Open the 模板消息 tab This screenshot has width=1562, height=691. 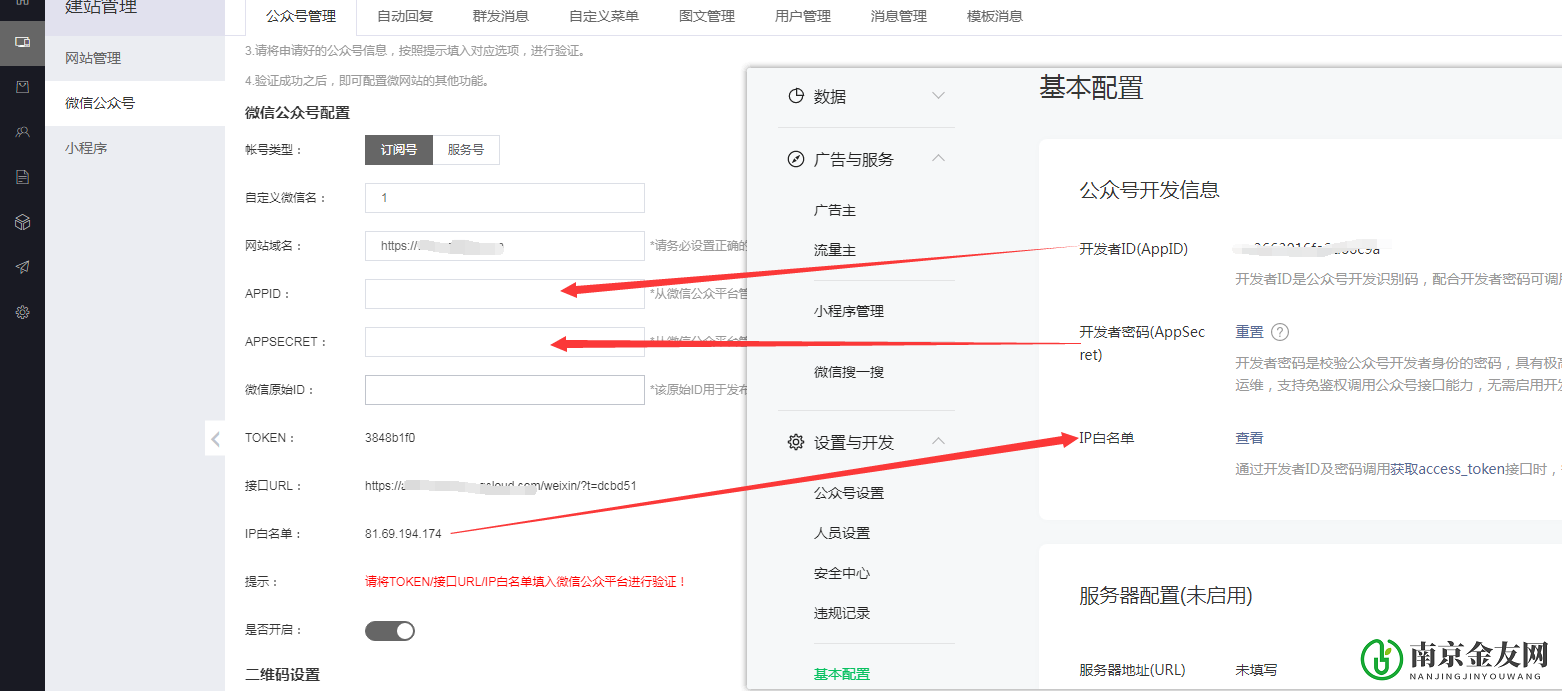point(992,16)
